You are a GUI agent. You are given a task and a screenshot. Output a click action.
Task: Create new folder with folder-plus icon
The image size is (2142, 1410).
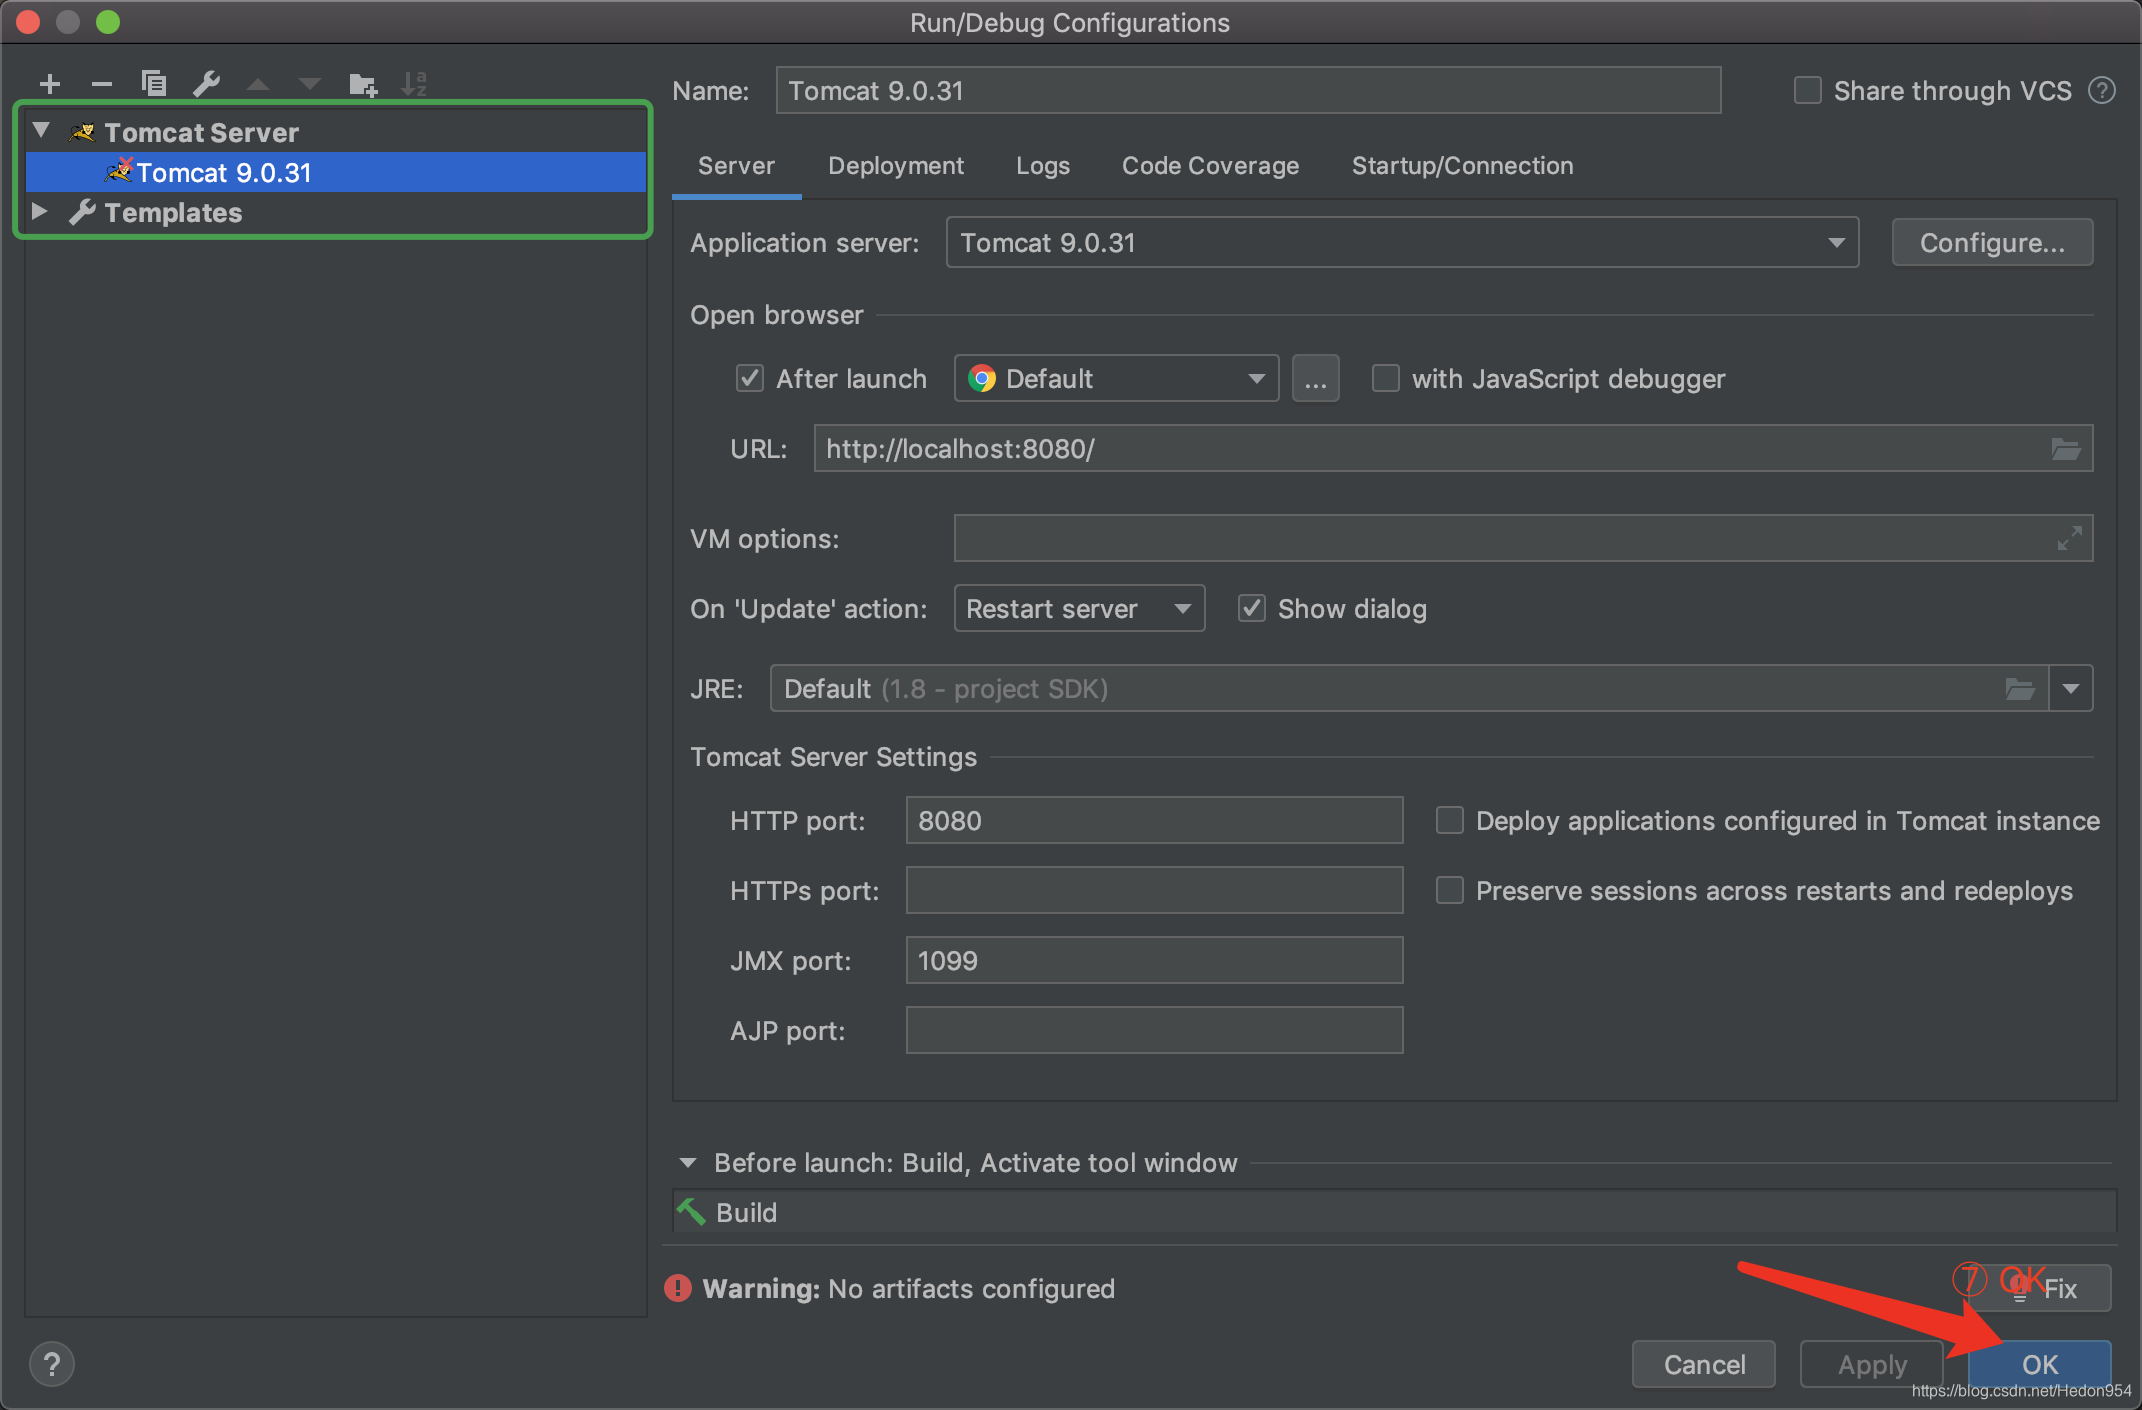(363, 85)
